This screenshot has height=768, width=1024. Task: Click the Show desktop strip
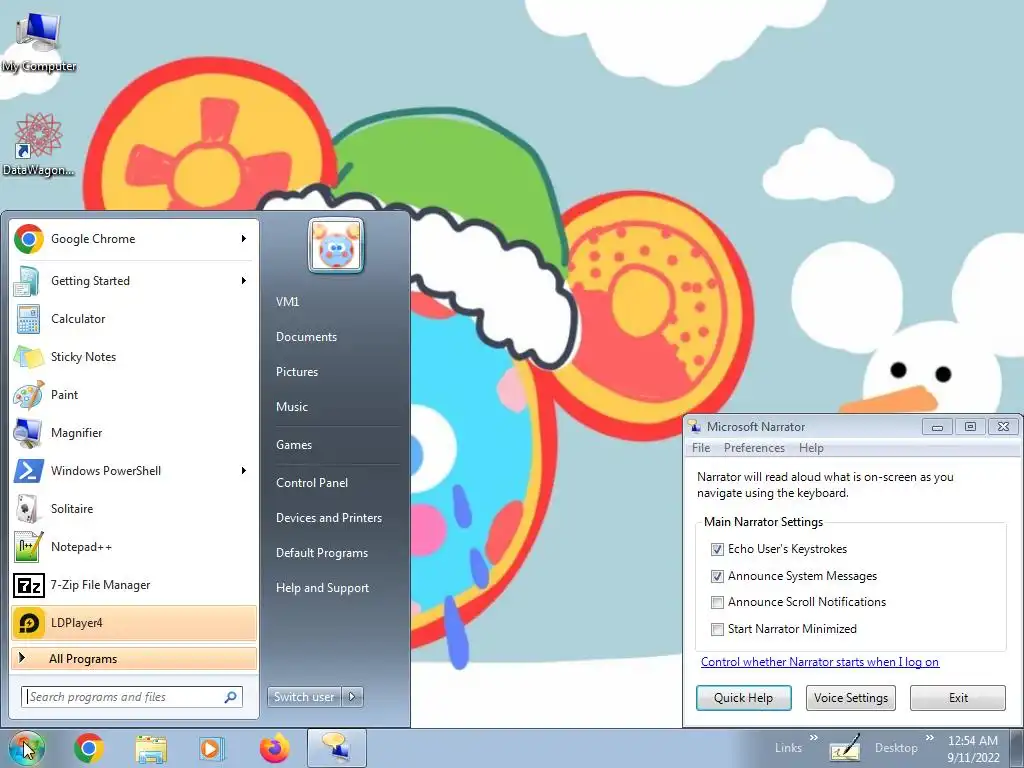(1017, 748)
